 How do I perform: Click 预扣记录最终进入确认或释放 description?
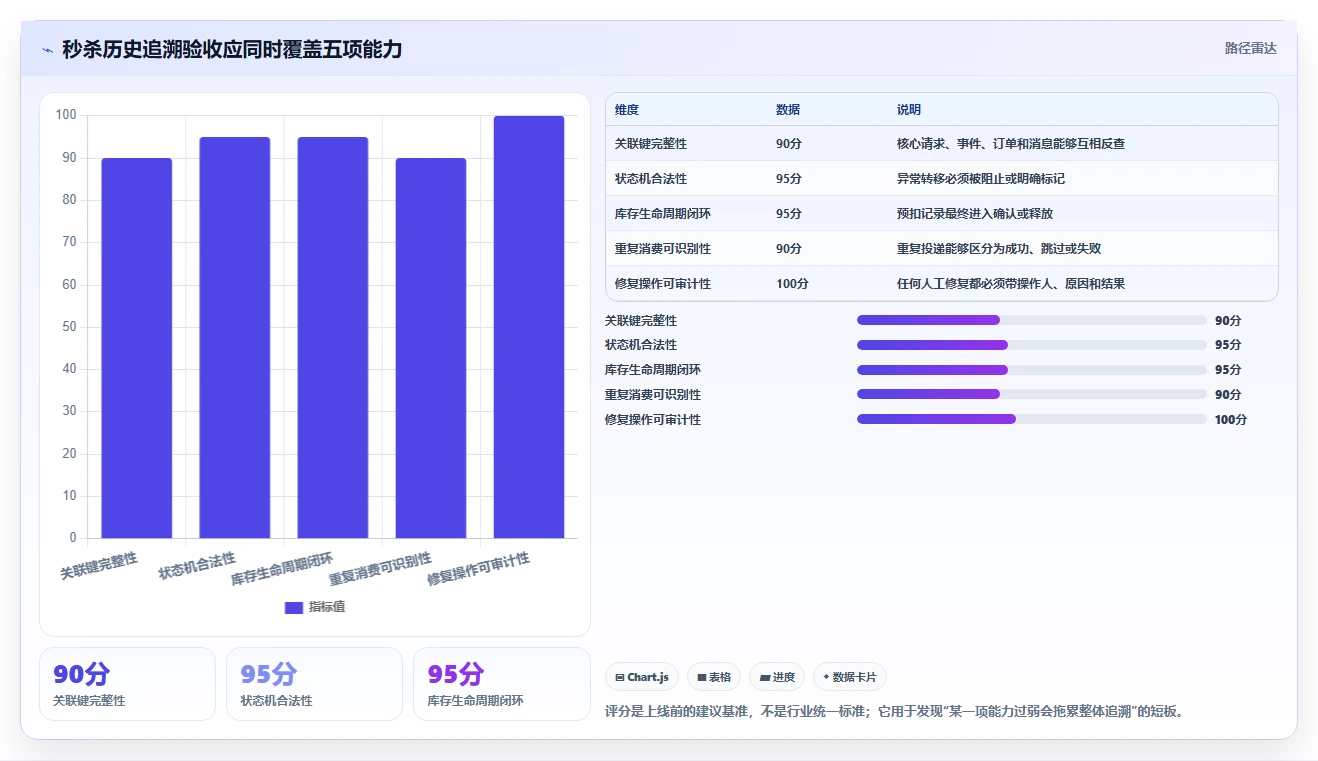point(975,214)
